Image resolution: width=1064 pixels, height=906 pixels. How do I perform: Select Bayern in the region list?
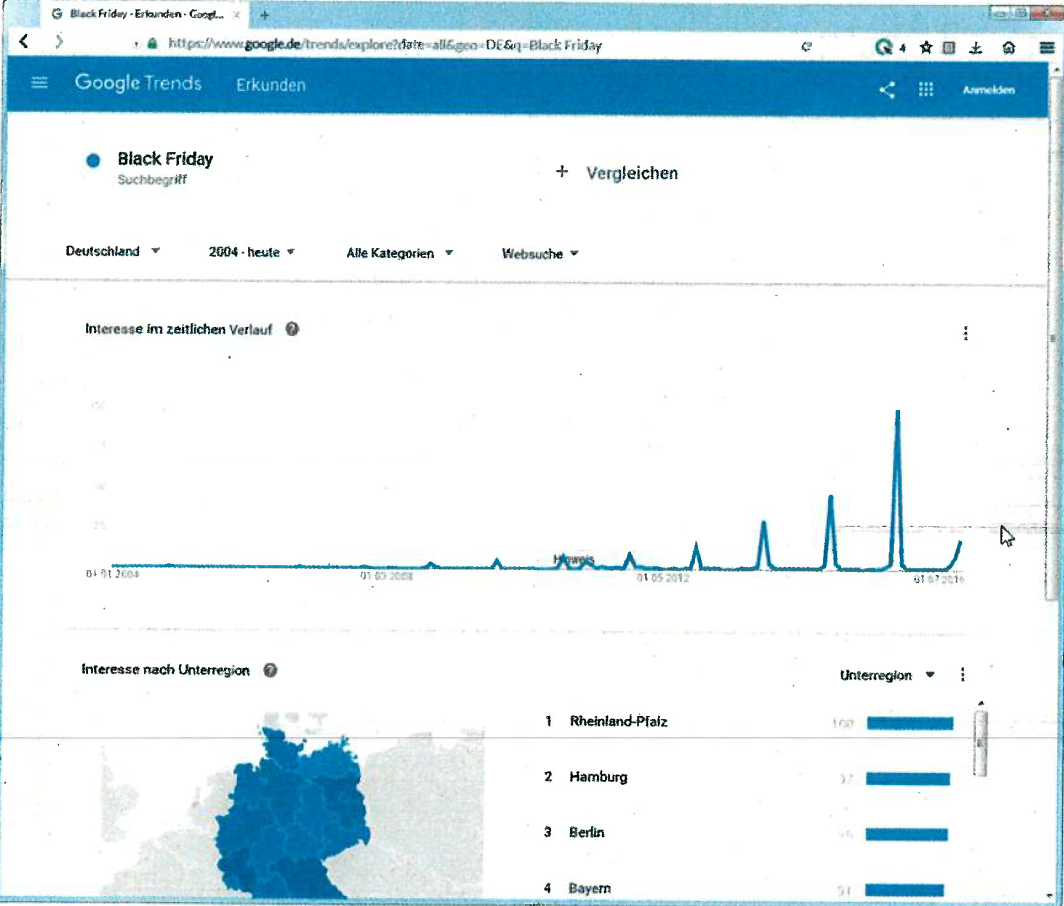coord(589,888)
